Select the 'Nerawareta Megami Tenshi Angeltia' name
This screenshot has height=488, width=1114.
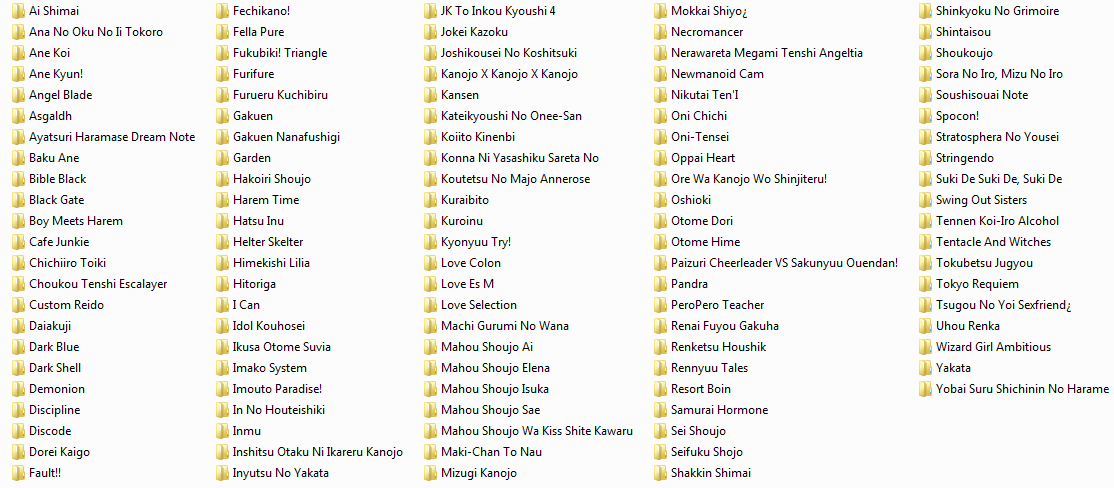[767, 53]
